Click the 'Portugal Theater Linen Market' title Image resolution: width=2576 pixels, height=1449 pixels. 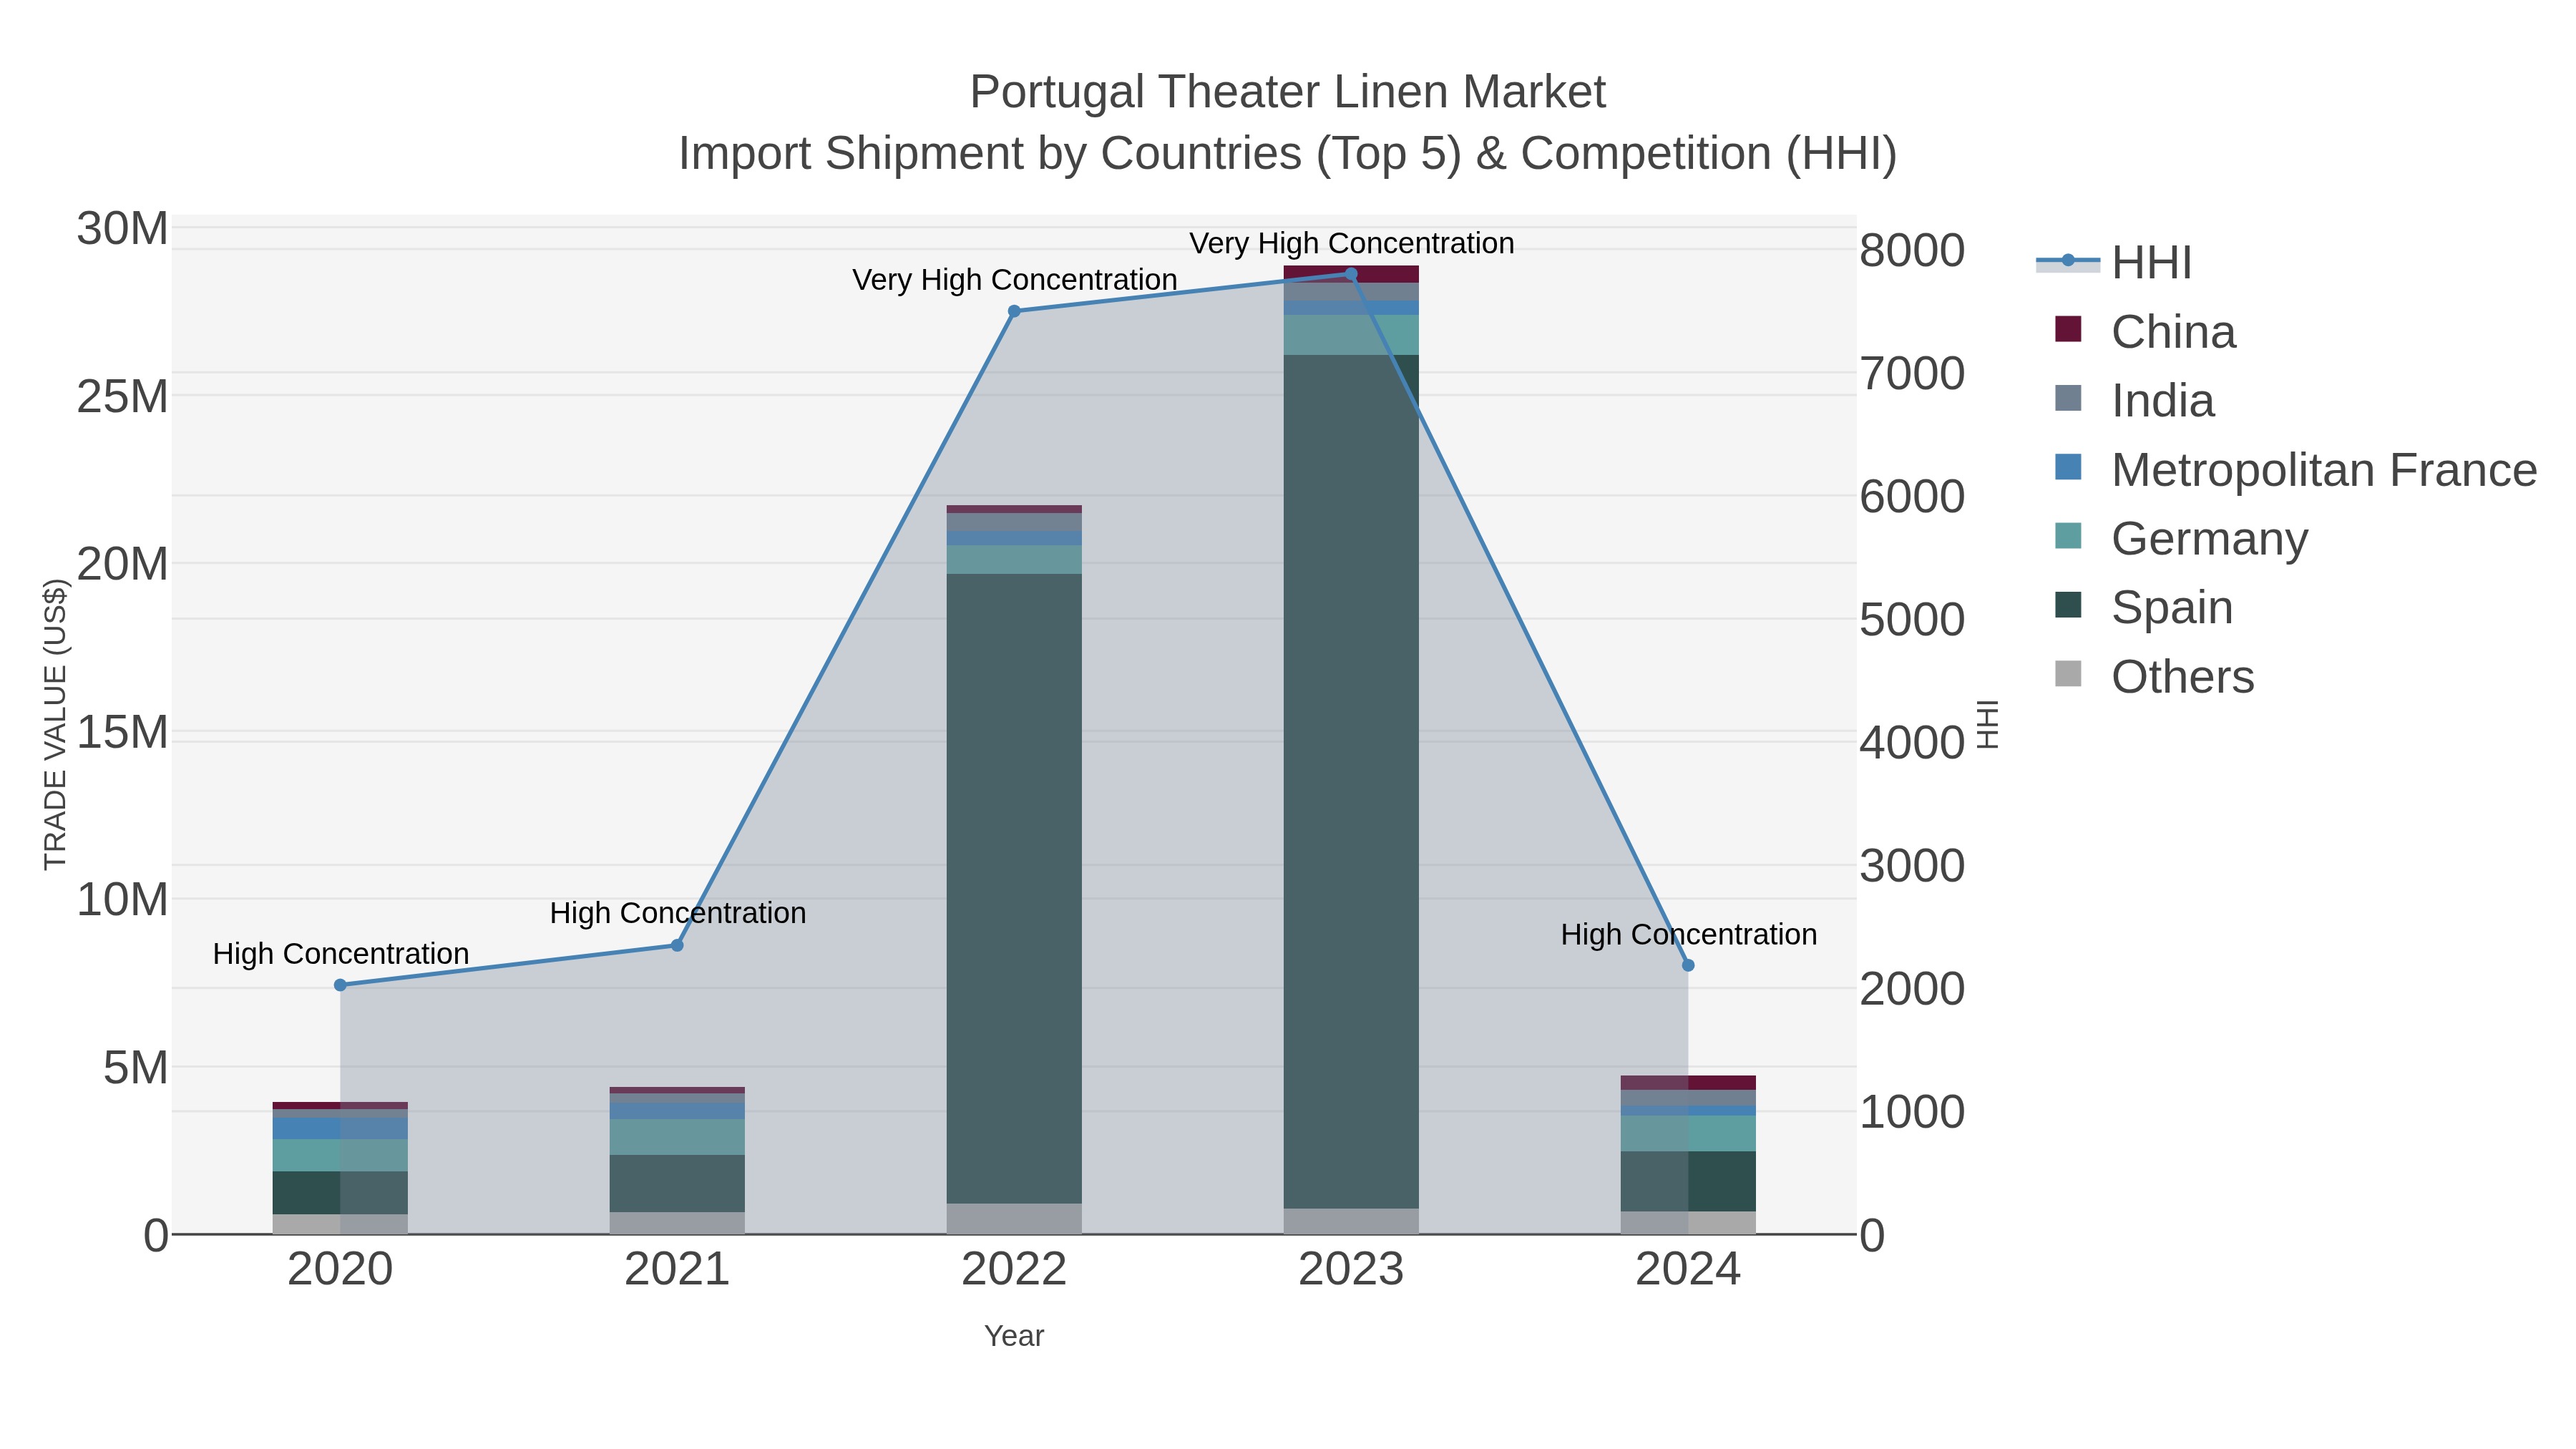point(1287,92)
